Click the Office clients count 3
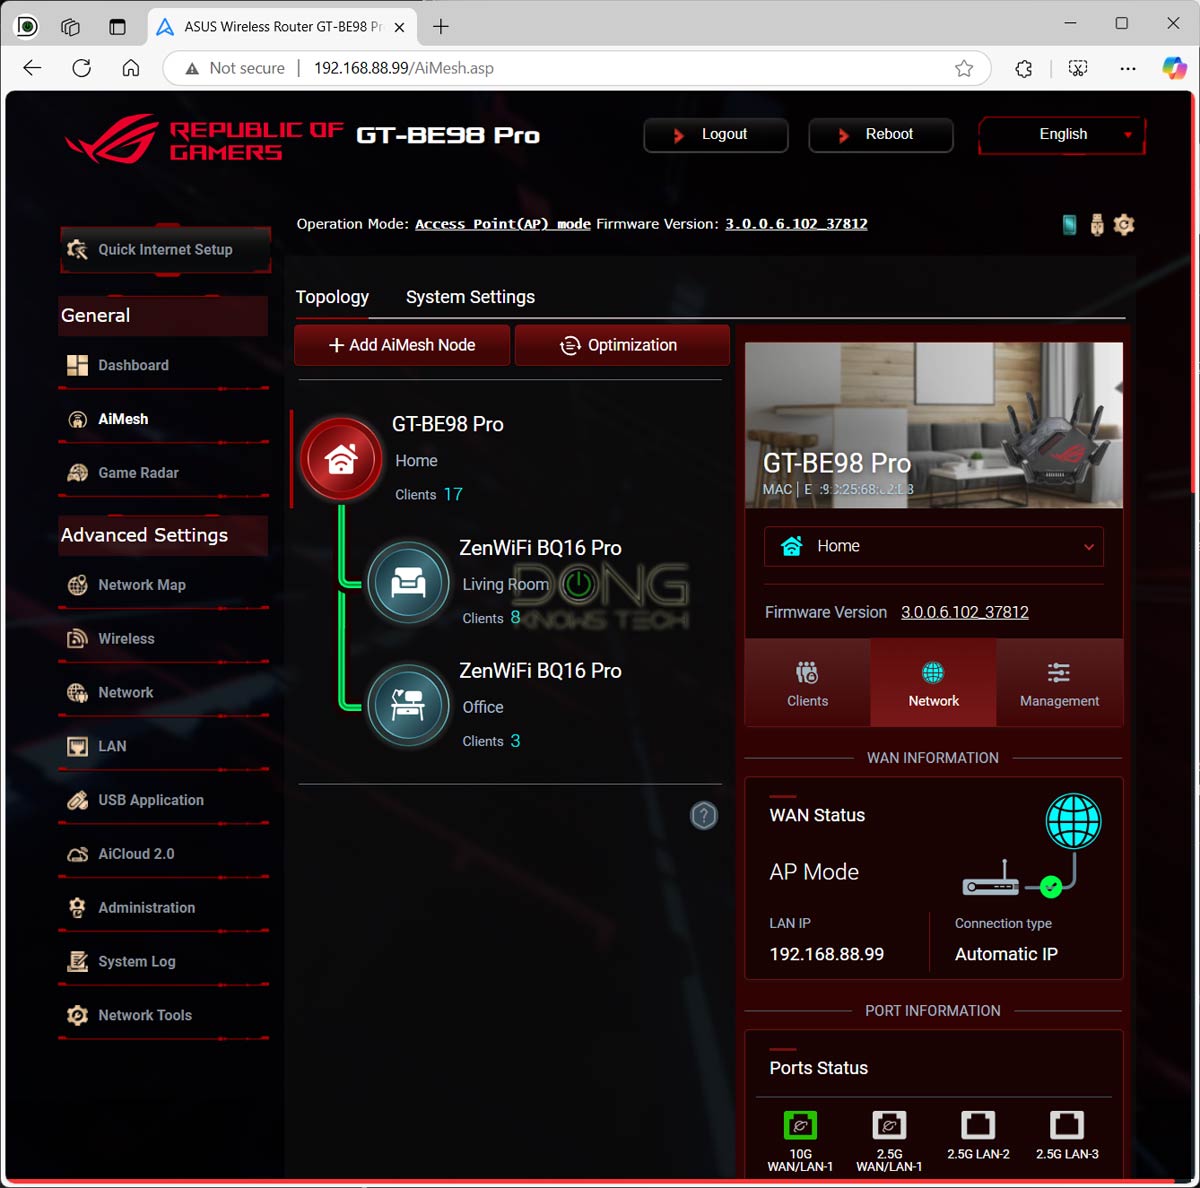 (516, 741)
